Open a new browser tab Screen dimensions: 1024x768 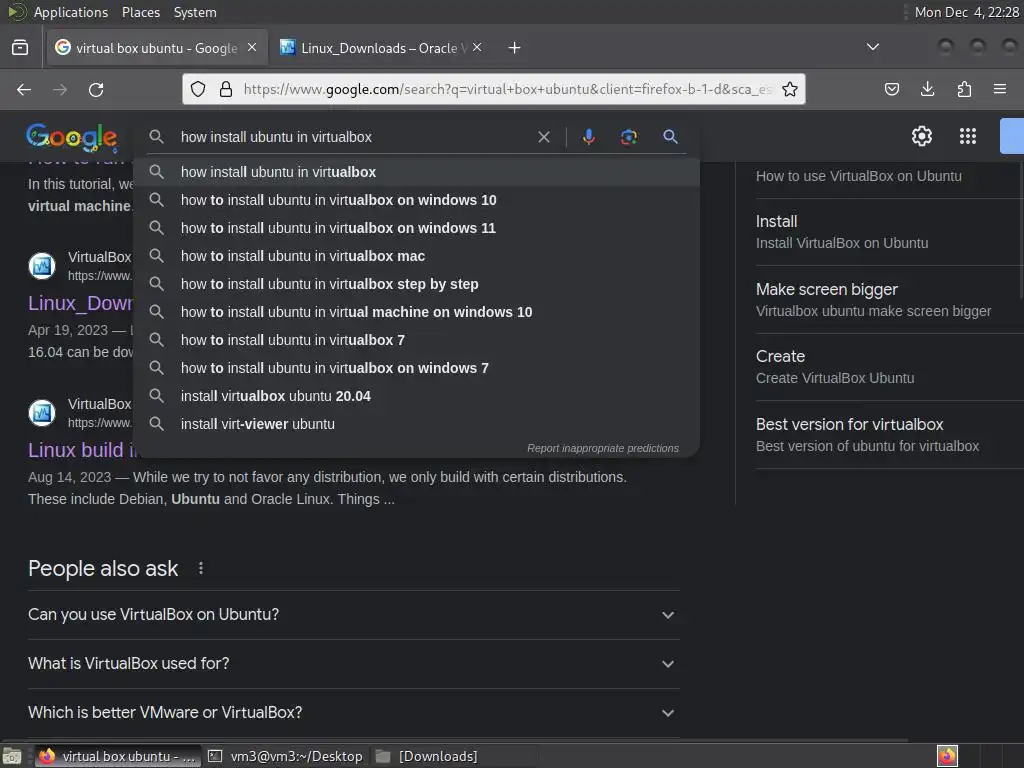click(515, 48)
